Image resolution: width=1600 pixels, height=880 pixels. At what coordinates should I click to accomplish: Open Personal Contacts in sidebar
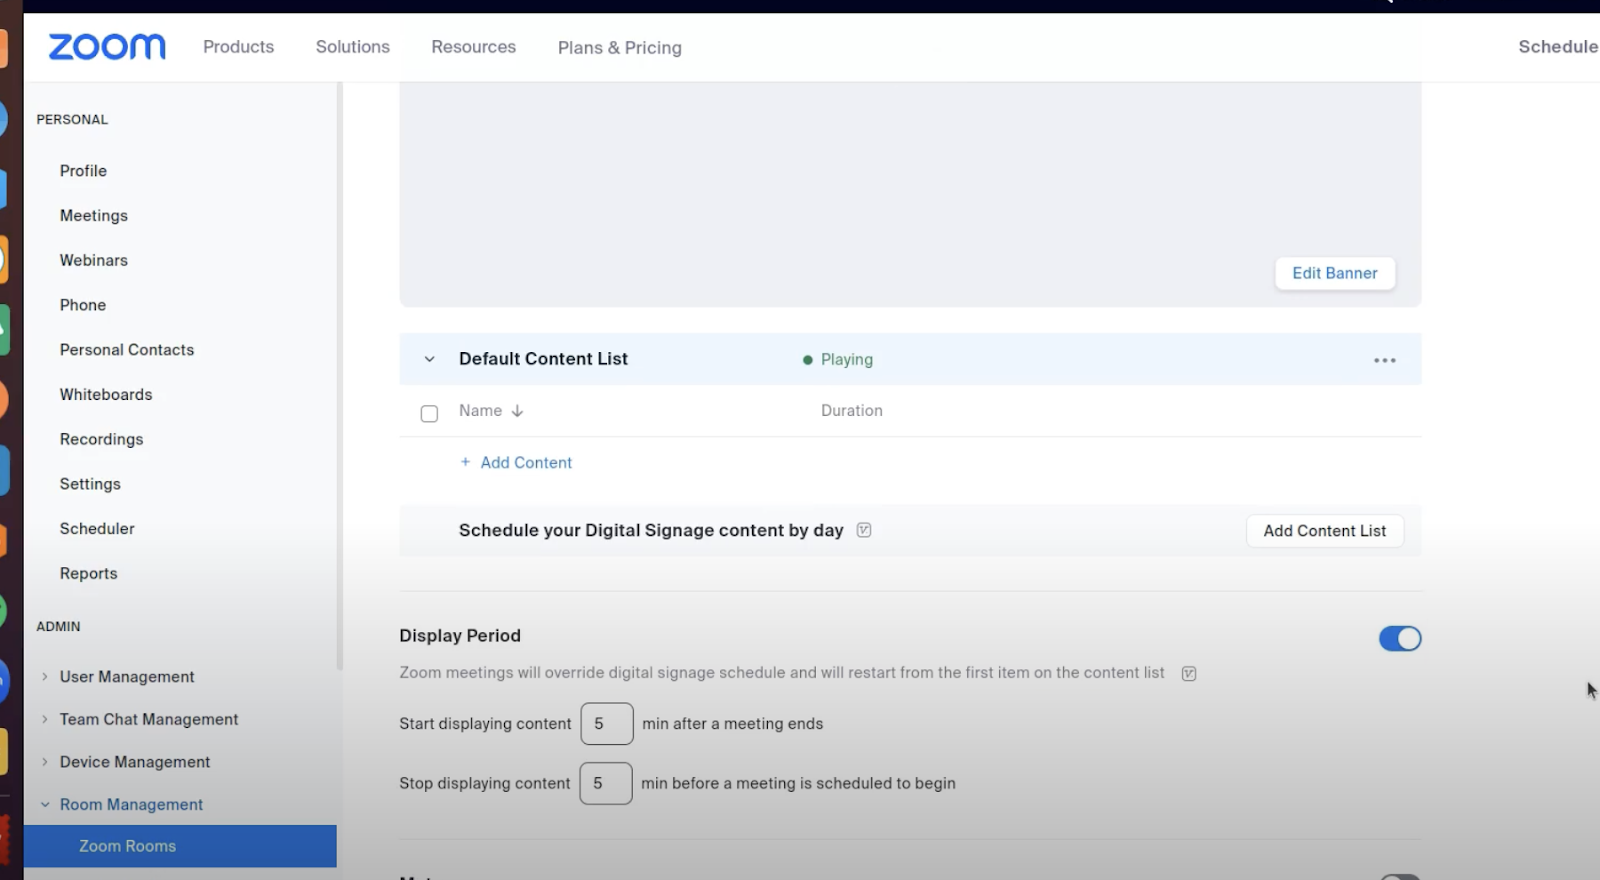[127, 350]
